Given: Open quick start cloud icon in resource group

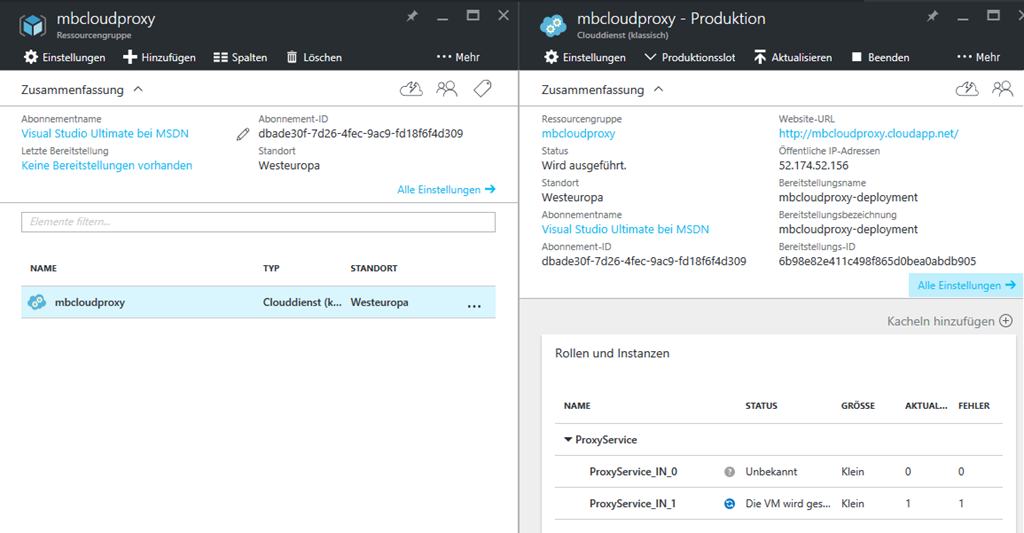Looking at the screenshot, I should coord(411,89).
